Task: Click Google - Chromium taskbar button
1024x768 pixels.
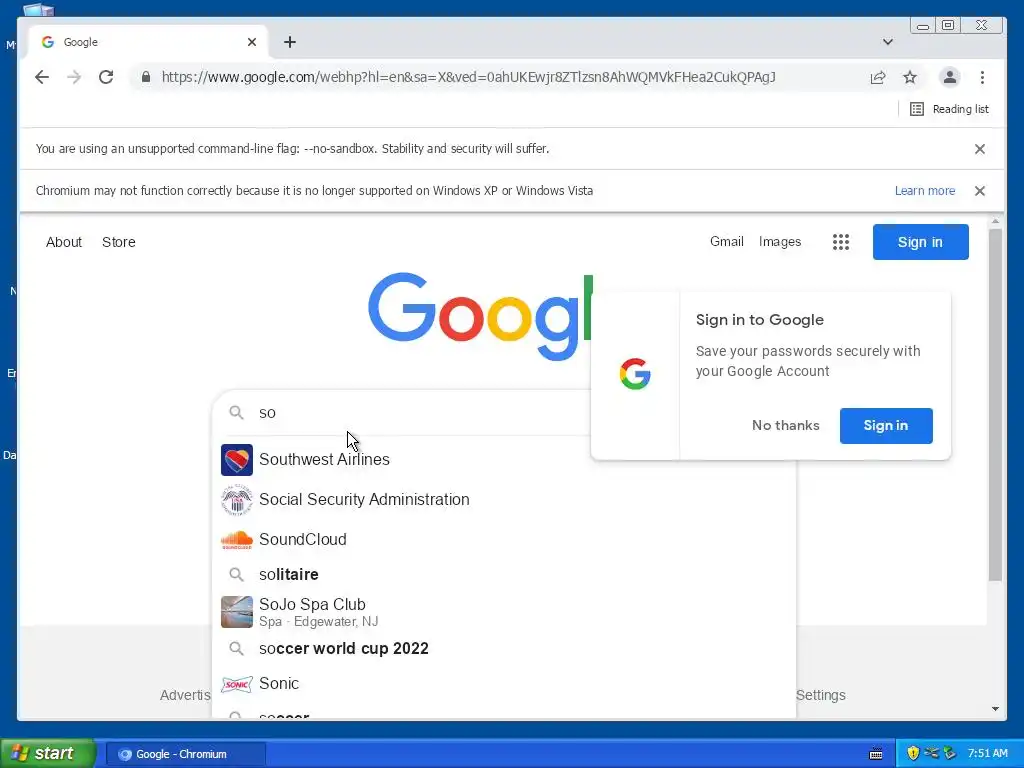Action: [185, 754]
